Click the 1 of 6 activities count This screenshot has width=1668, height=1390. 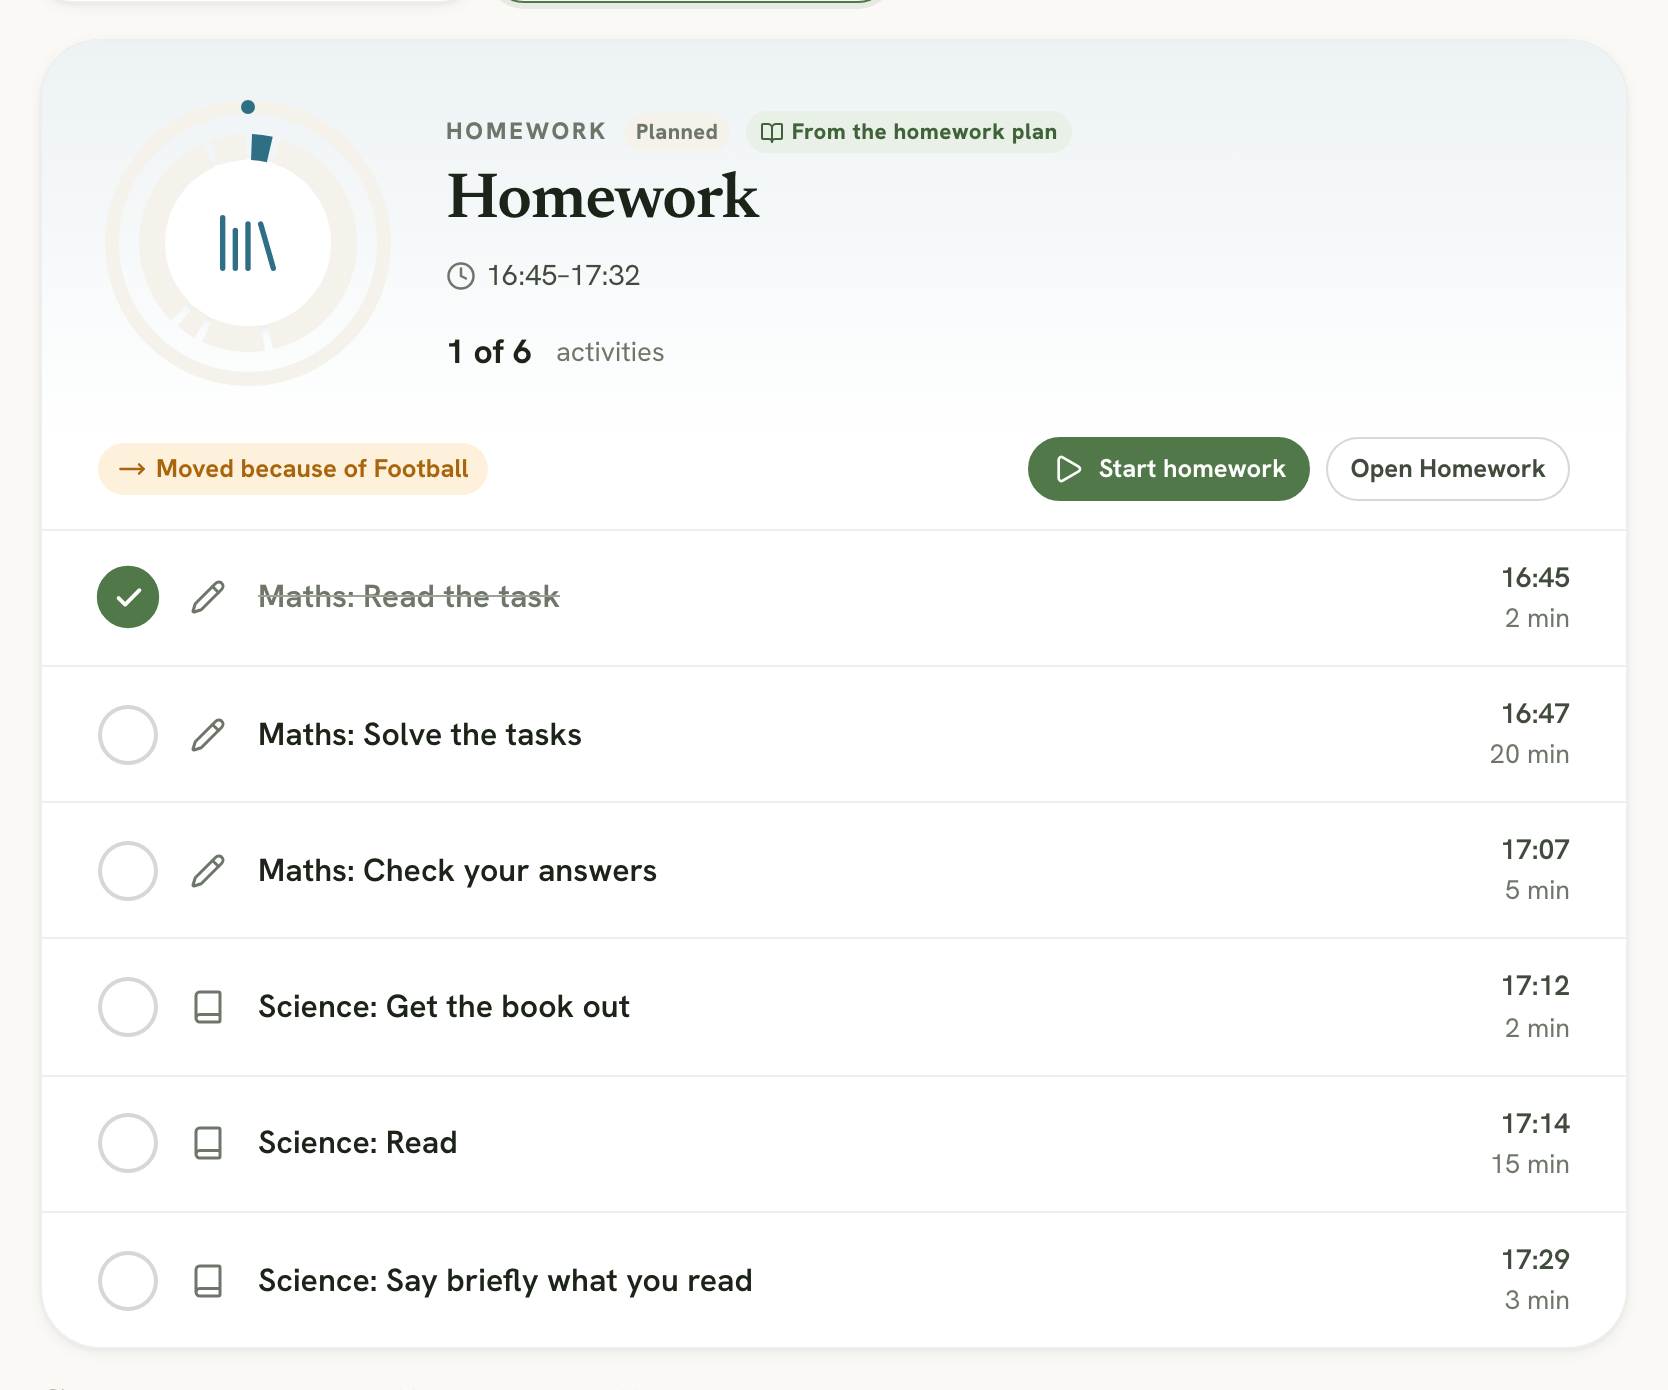point(556,352)
